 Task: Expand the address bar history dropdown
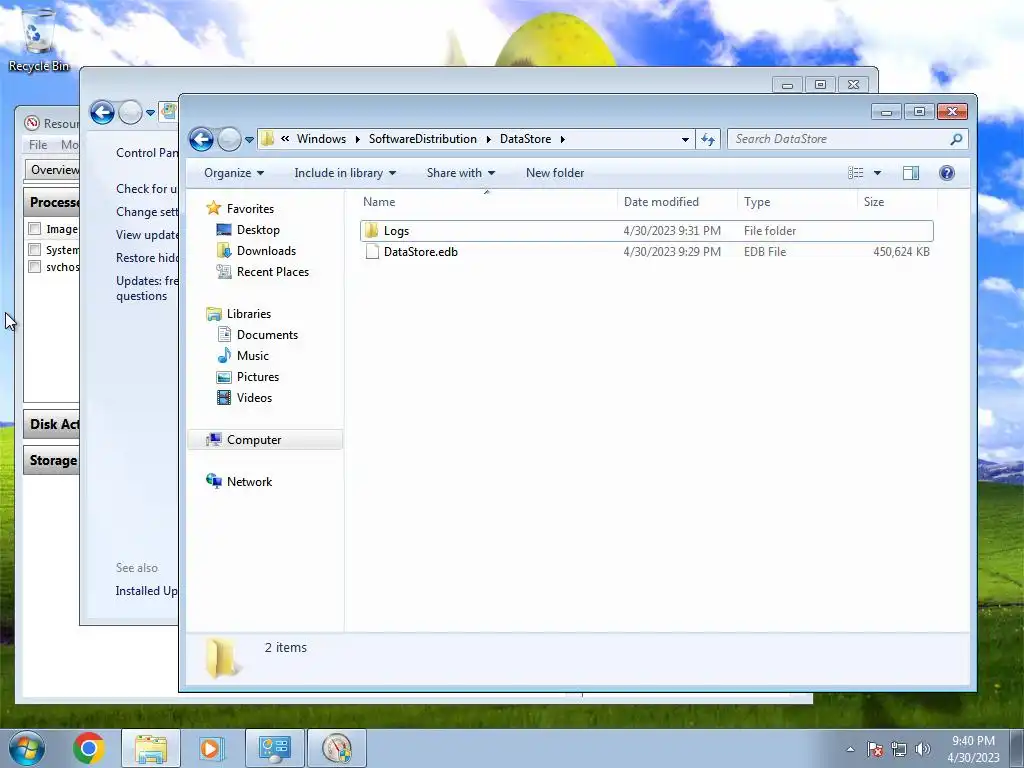point(685,139)
